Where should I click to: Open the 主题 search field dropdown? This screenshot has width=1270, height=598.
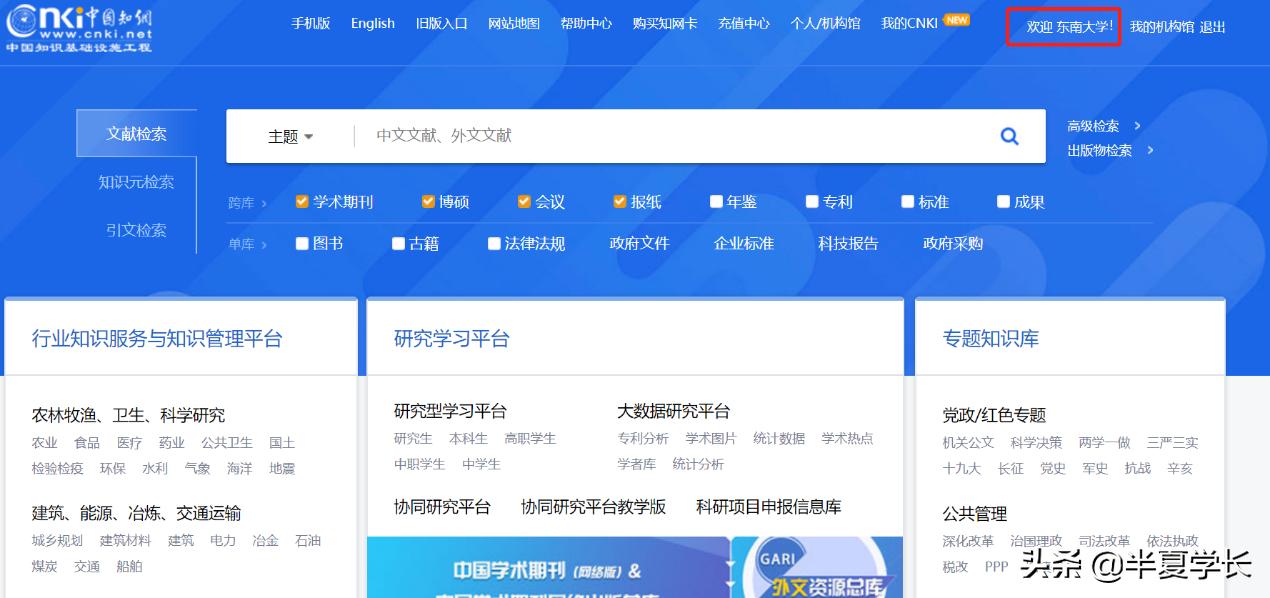(x=288, y=136)
